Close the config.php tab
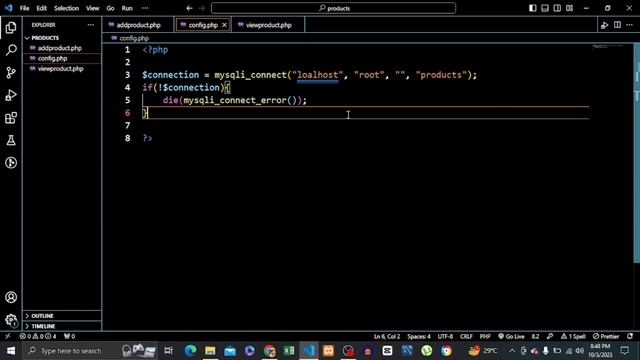Viewport: 640px width, 360px height. [x=224, y=25]
